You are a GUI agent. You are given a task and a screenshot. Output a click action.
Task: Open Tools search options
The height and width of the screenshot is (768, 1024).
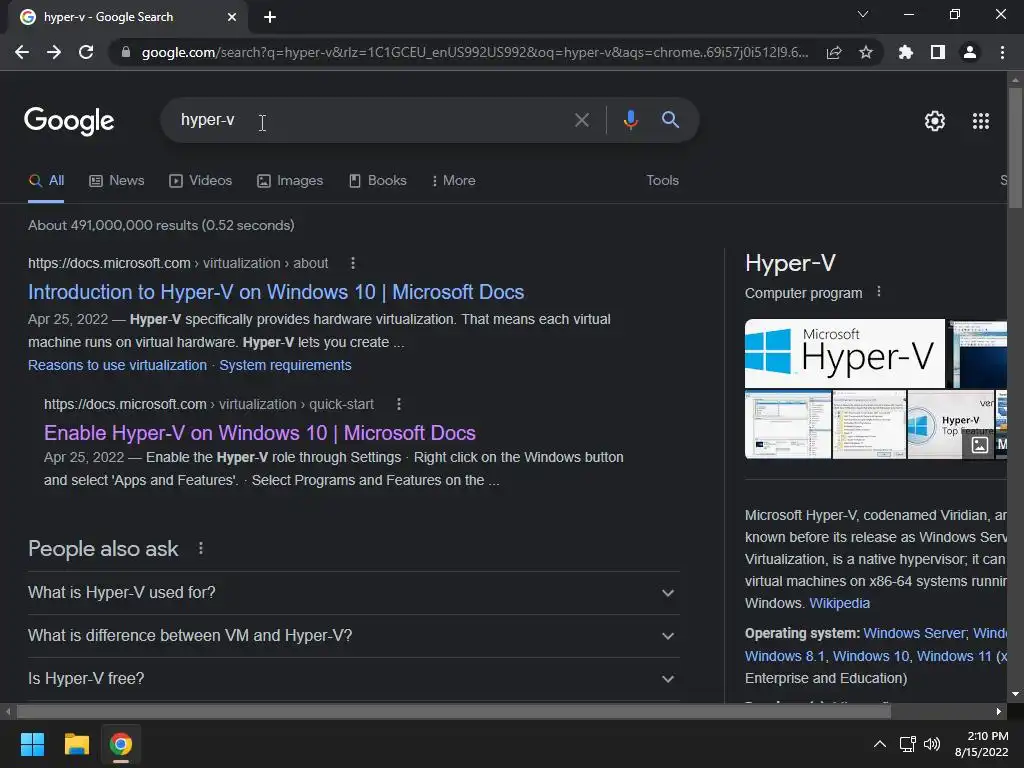(662, 180)
